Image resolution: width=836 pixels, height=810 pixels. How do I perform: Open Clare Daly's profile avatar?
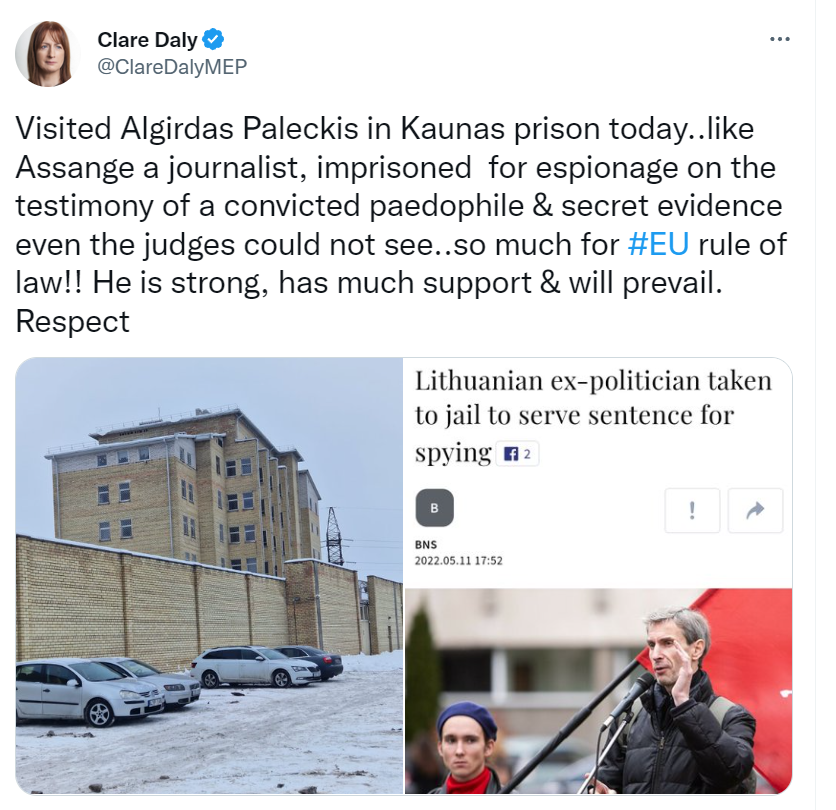click(x=47, y=54)
